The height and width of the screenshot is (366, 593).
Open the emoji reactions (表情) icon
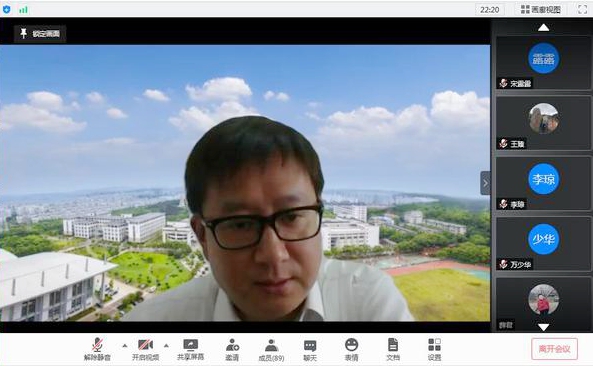(x=351, y=349)
